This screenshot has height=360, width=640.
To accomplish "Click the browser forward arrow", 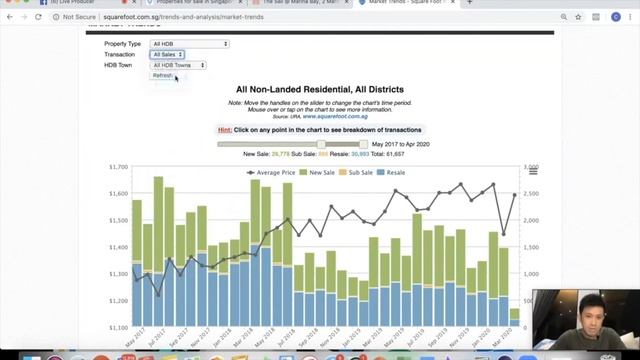I will 24,17.
